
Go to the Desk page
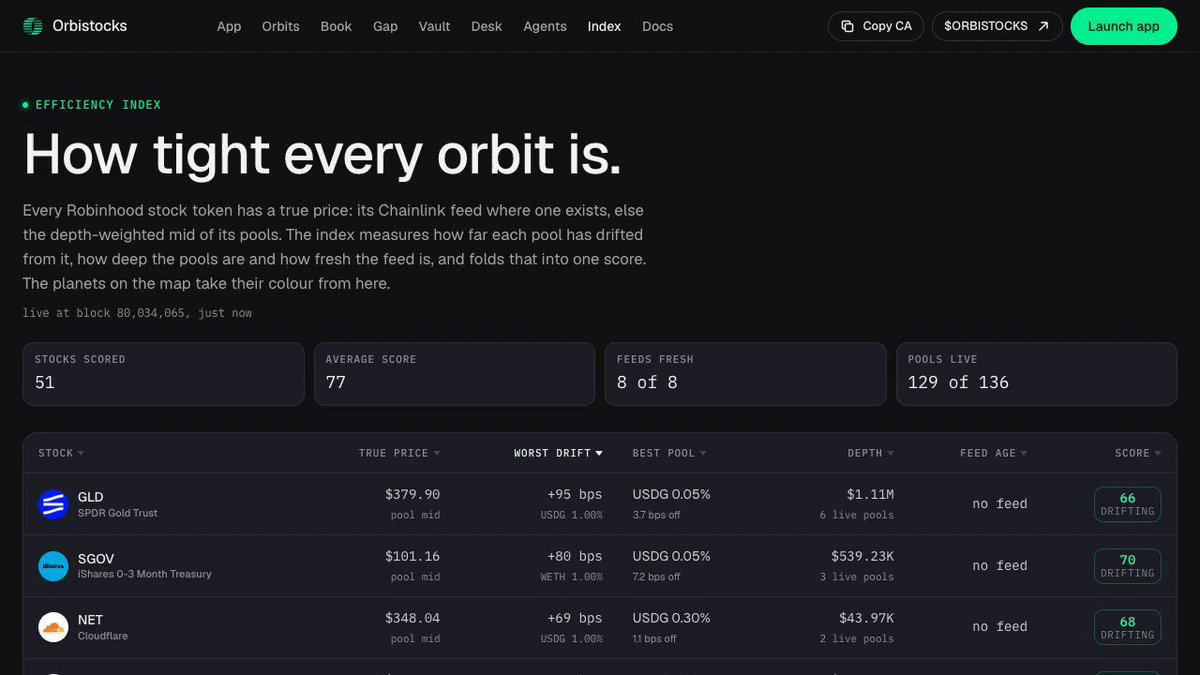[x=487, y=26]
